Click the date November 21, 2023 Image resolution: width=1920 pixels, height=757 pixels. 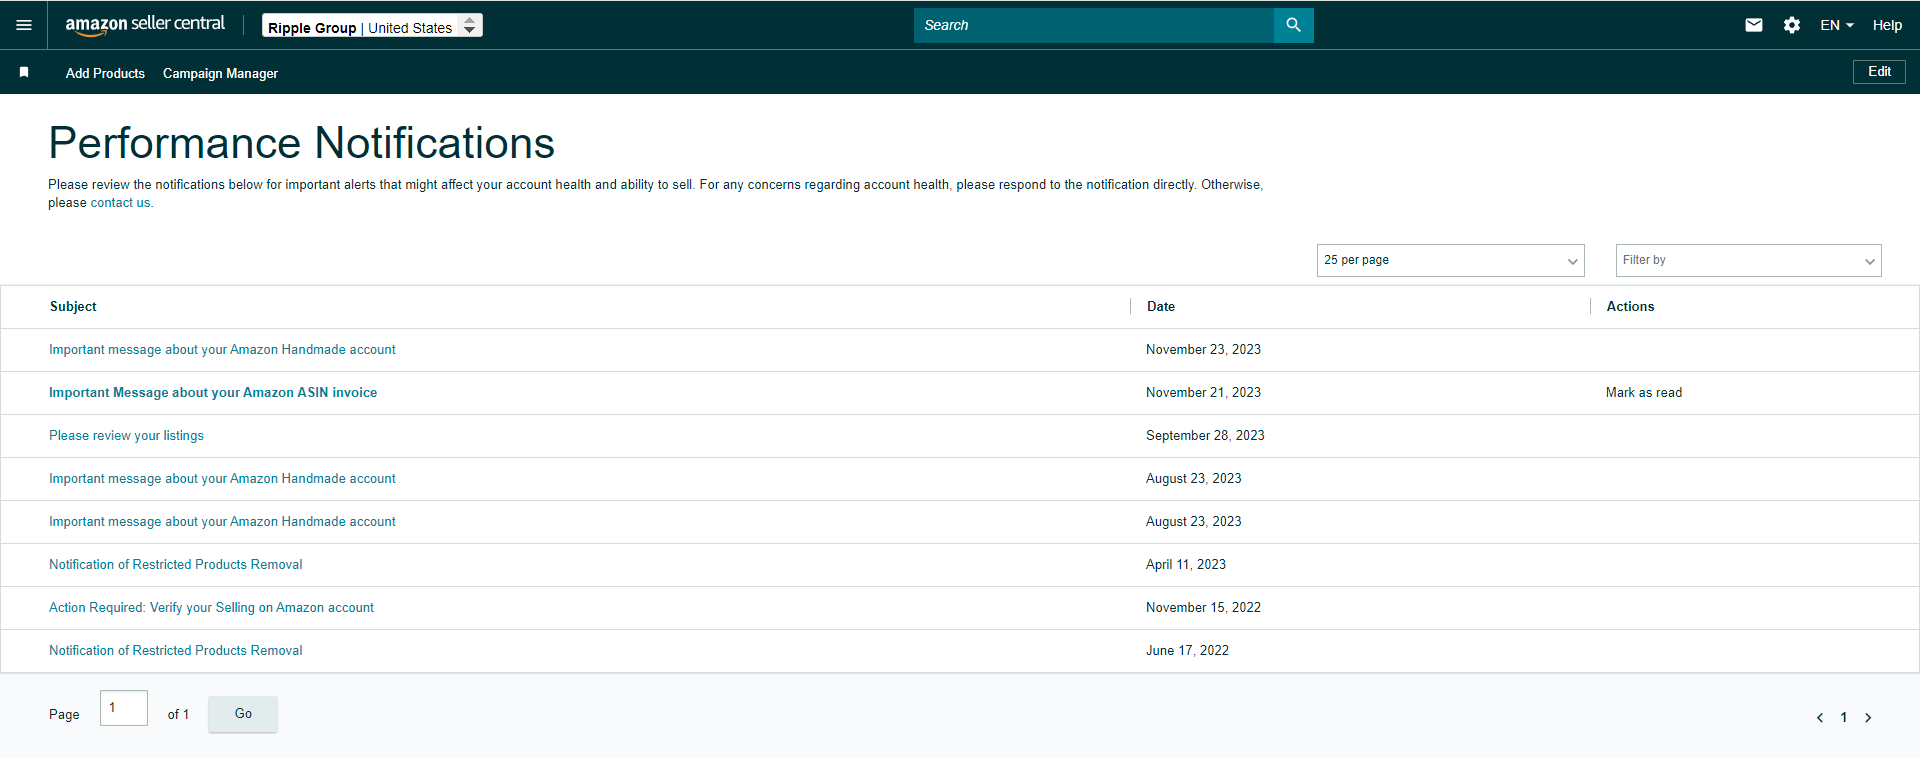(1203, 393)
